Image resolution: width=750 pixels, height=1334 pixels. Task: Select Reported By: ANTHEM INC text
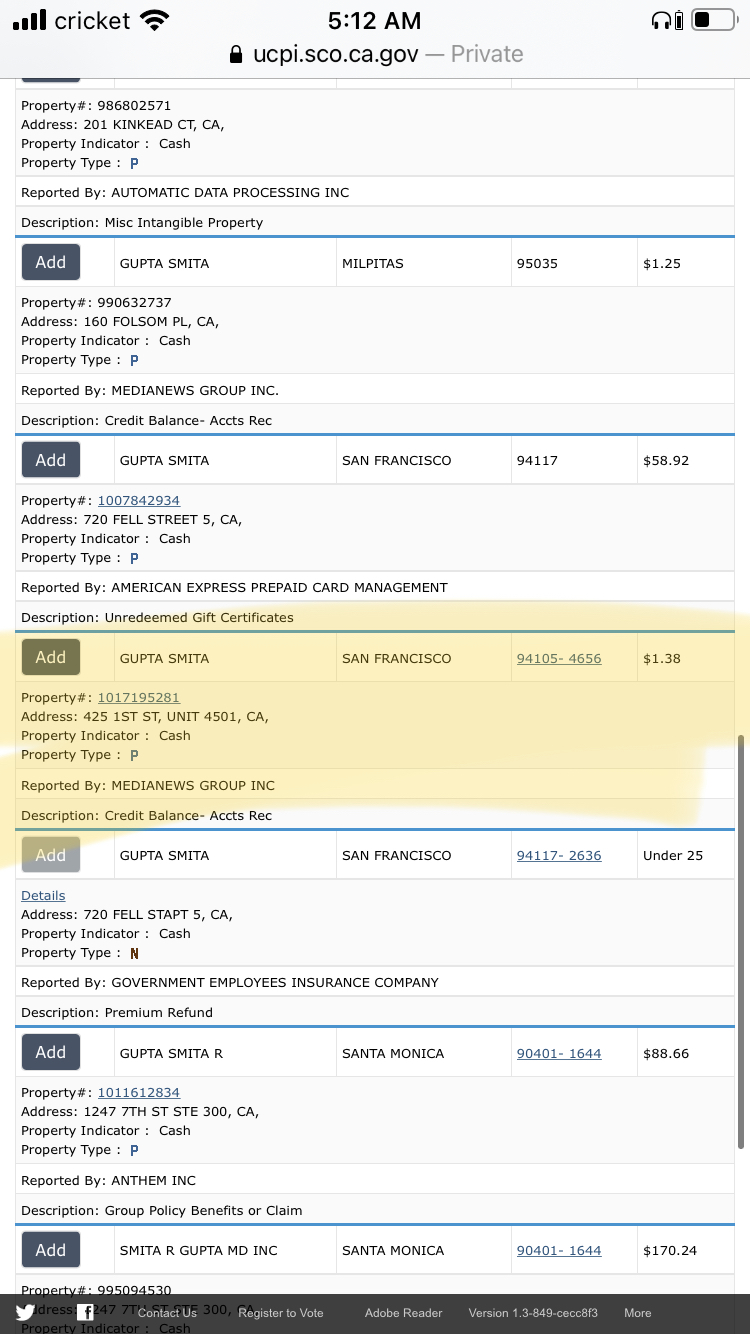(108, 1180)
